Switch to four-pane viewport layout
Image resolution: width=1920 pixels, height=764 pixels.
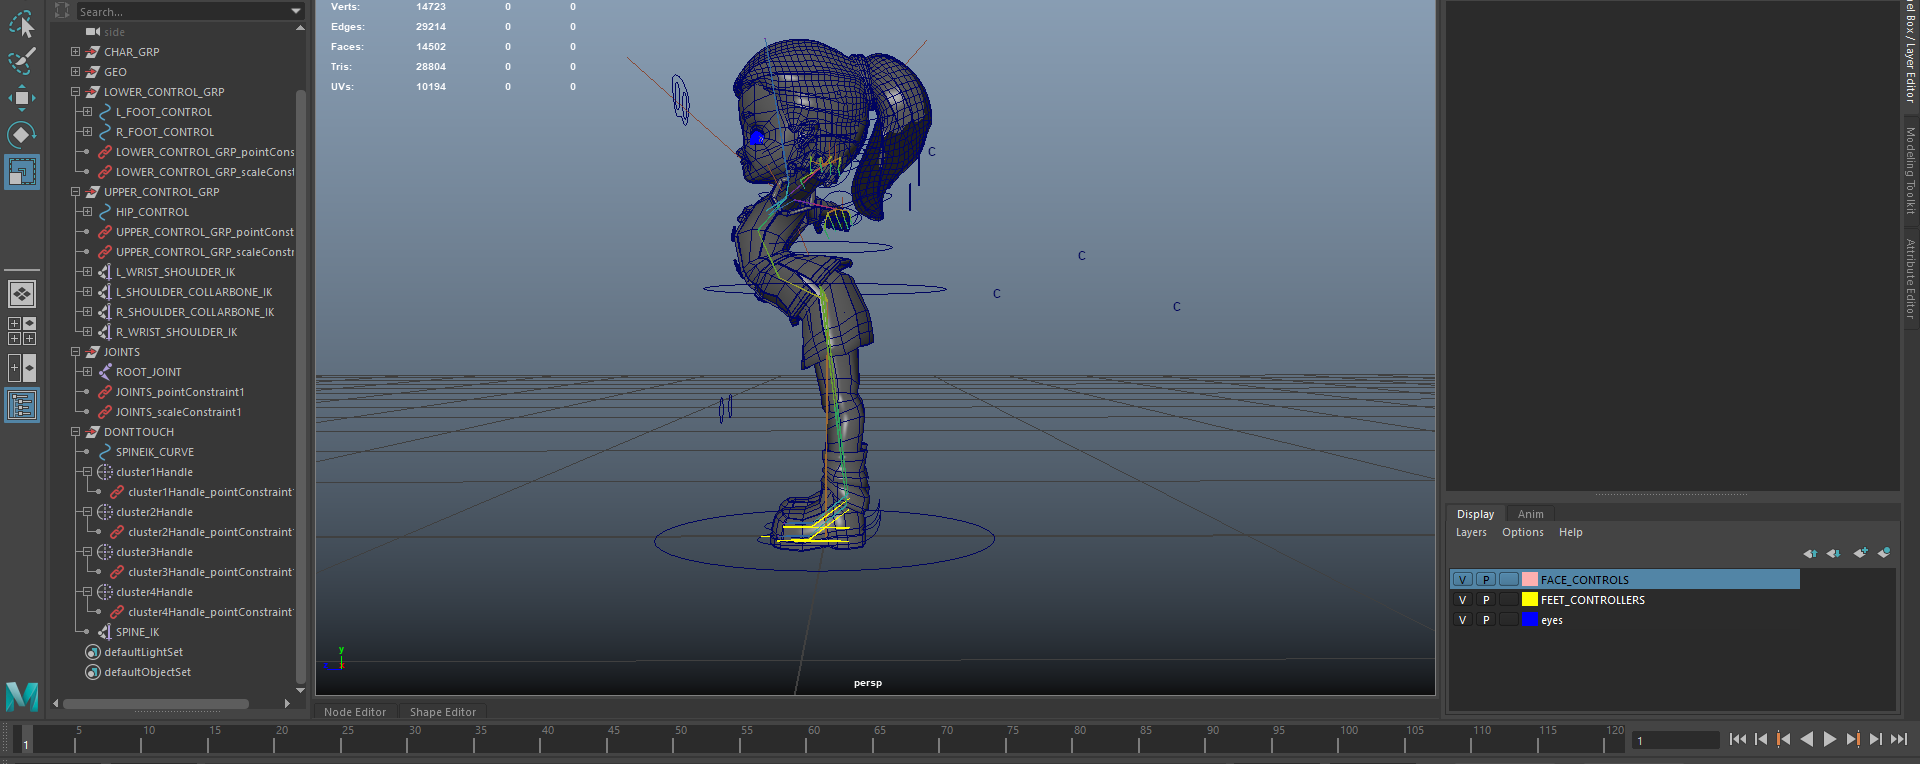tap(21, 331)
